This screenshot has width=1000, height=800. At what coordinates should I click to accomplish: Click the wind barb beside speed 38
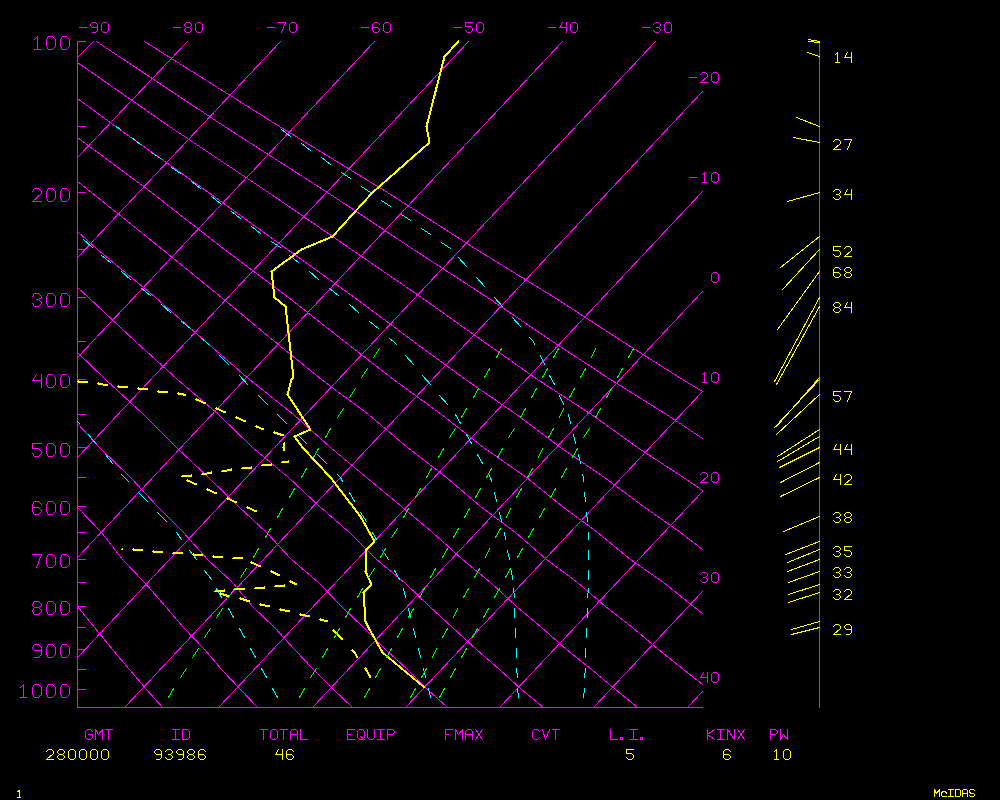[x=801, y=522]
